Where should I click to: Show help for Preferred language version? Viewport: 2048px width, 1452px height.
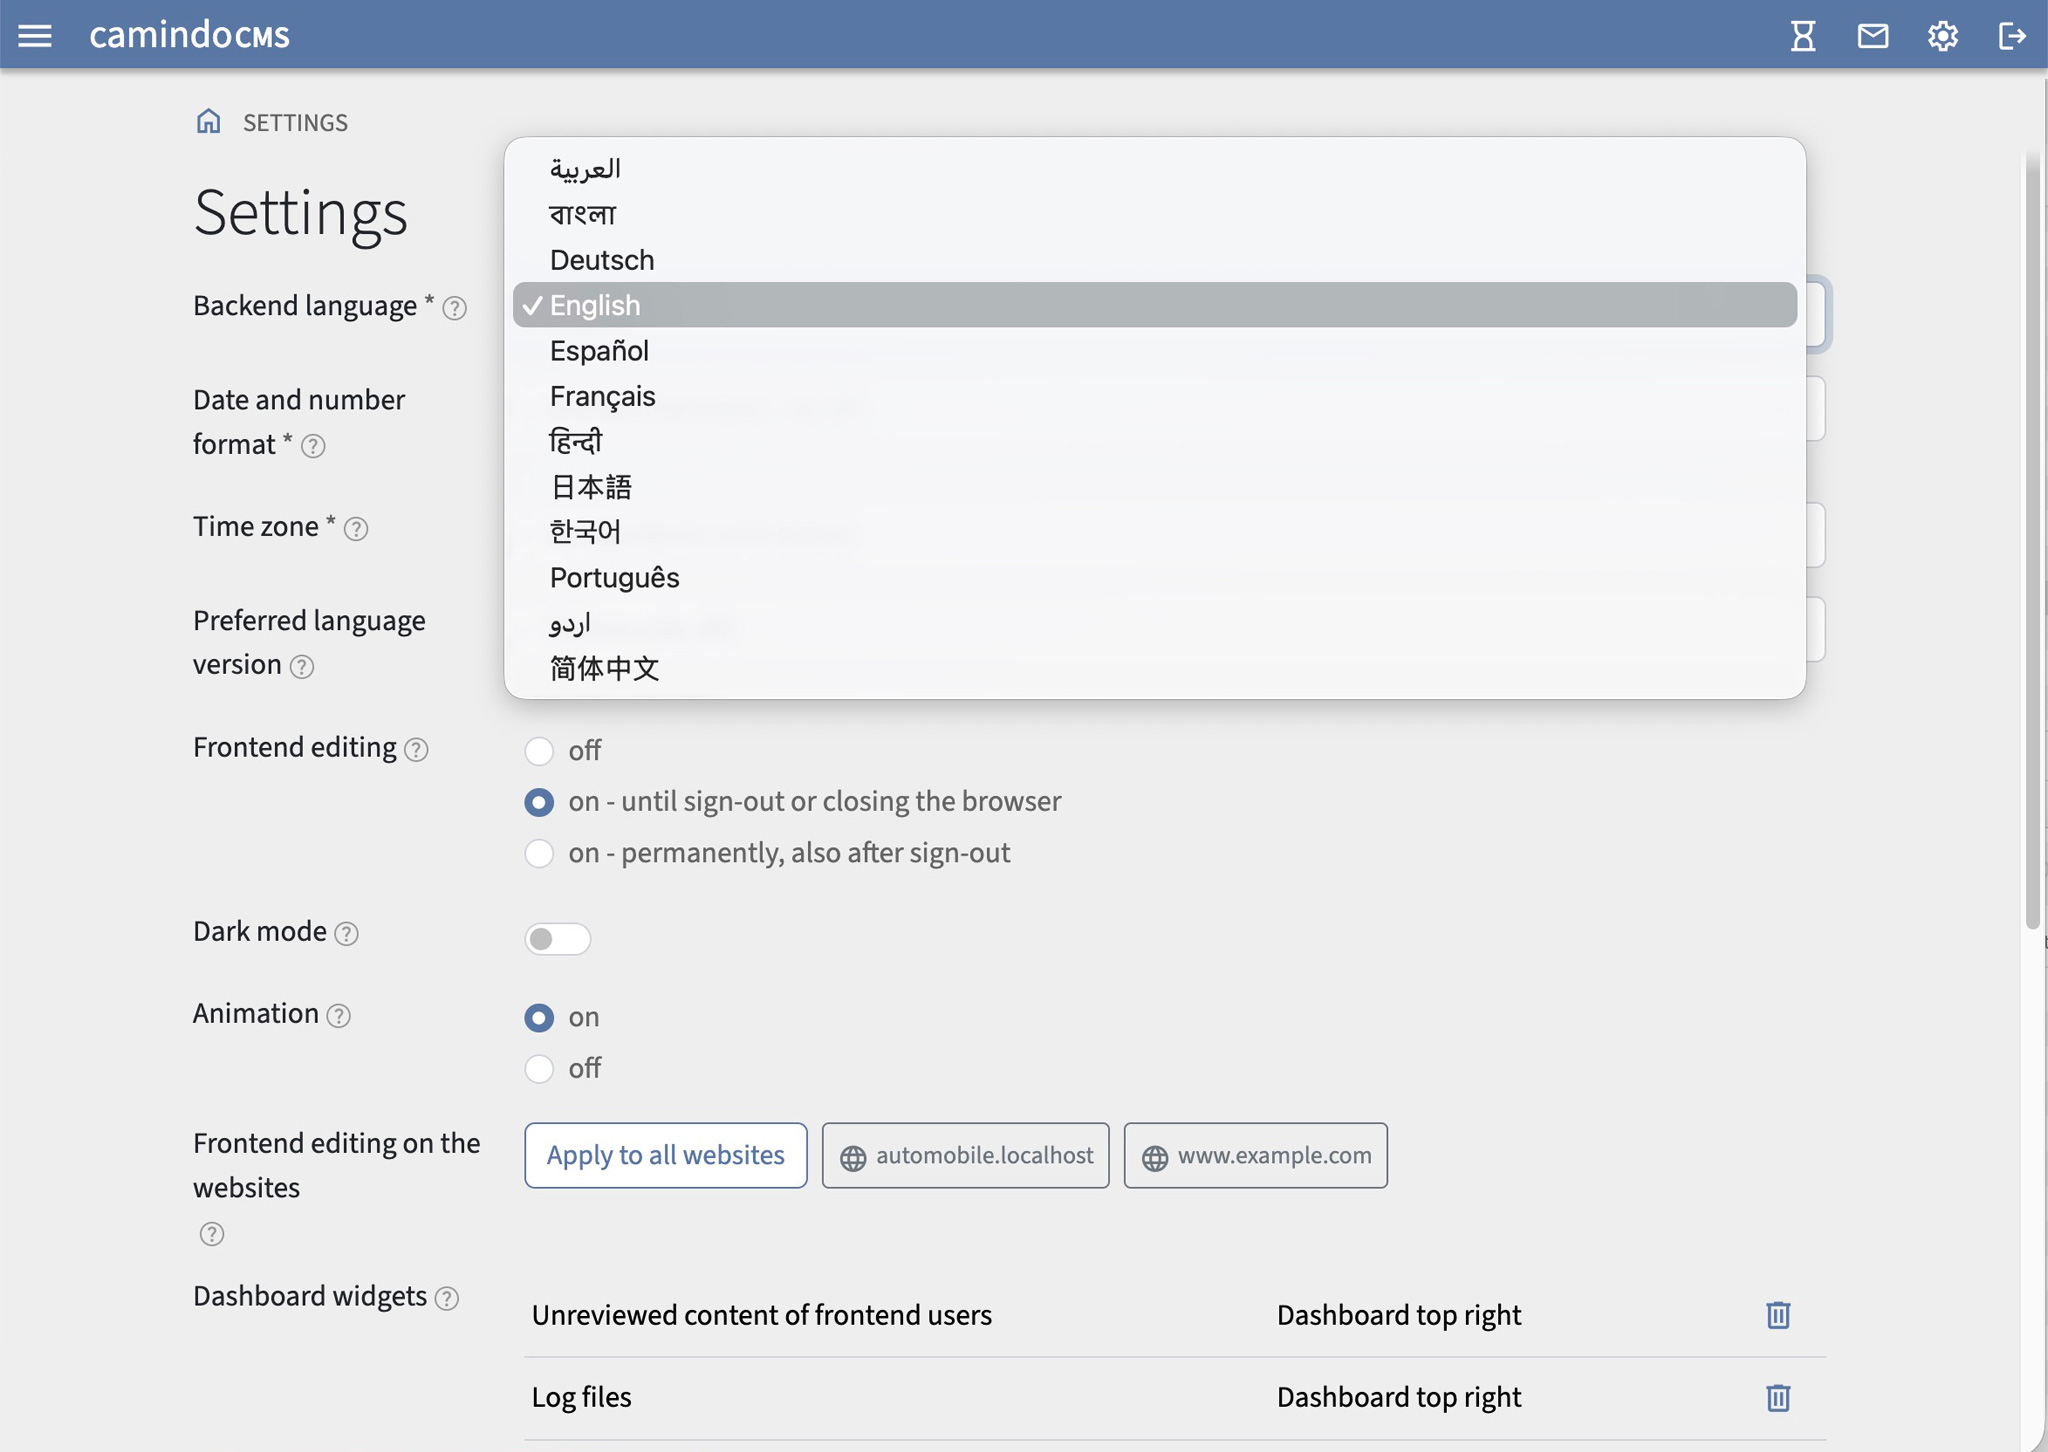coord(302,666)
